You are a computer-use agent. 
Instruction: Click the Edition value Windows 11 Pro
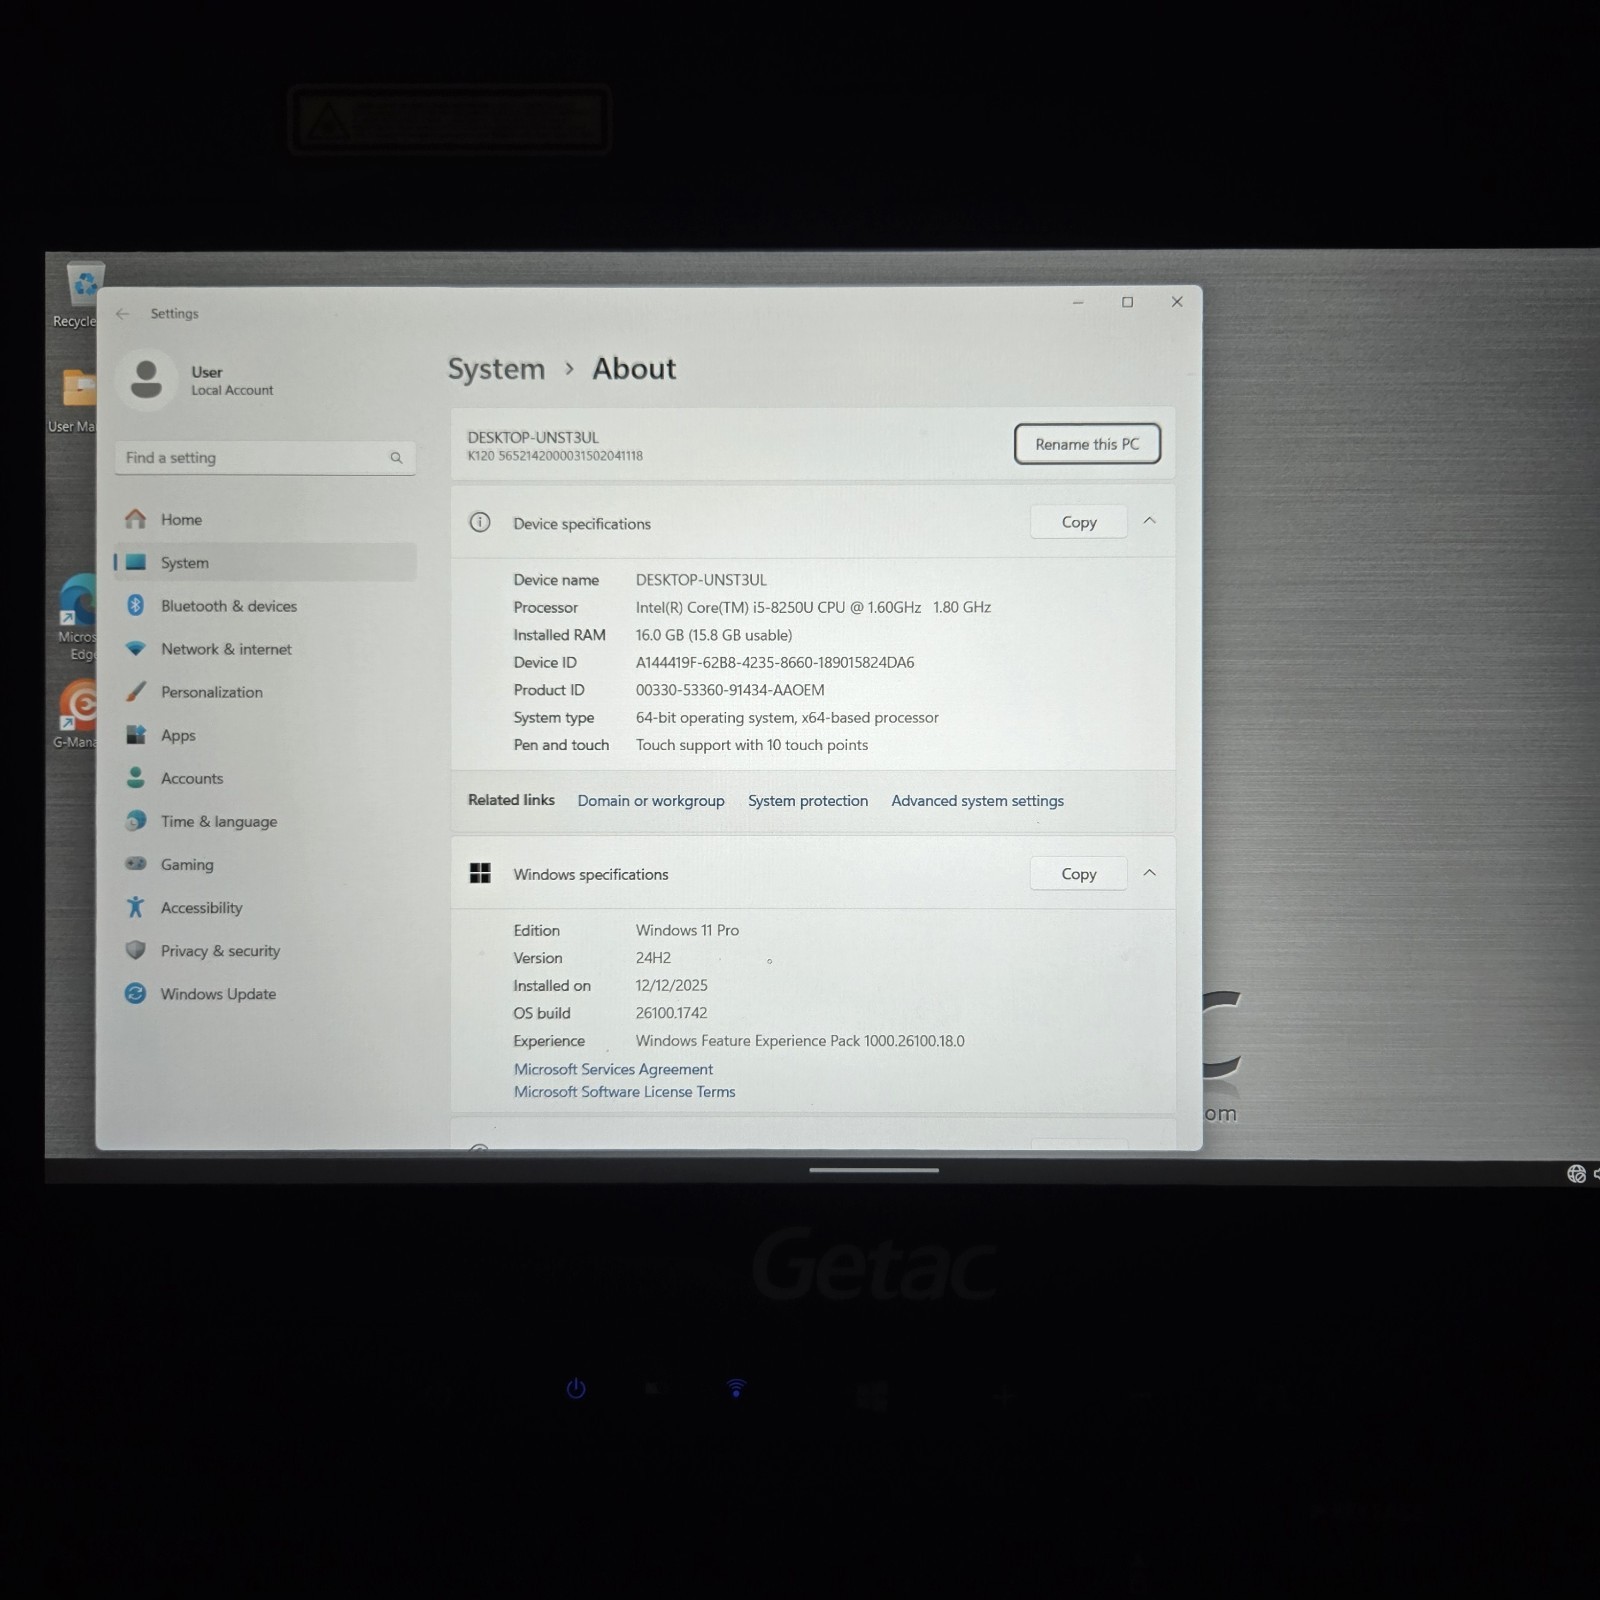pyautogui.click(x=687, y=930)
